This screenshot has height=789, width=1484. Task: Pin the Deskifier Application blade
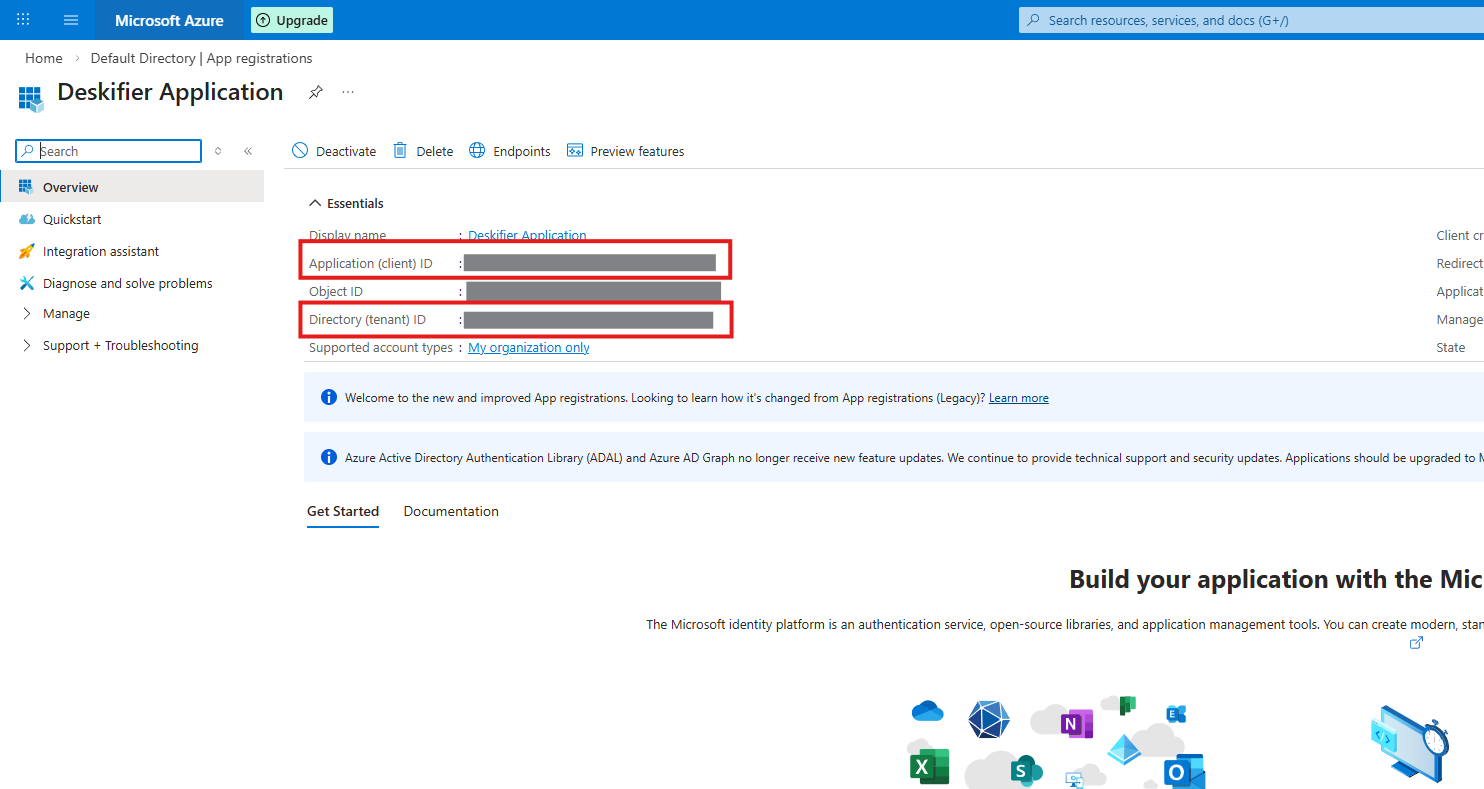[x=315, y=92]
